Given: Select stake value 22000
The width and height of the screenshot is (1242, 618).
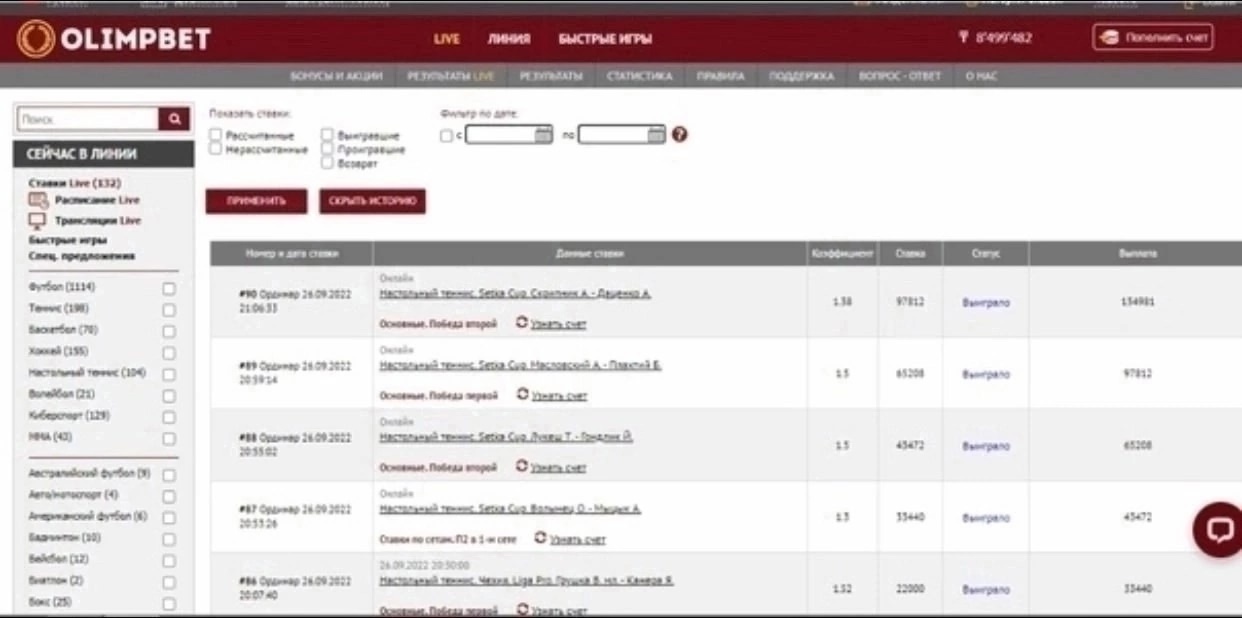Looking at the screenshot, I should (x=910, y=589).
